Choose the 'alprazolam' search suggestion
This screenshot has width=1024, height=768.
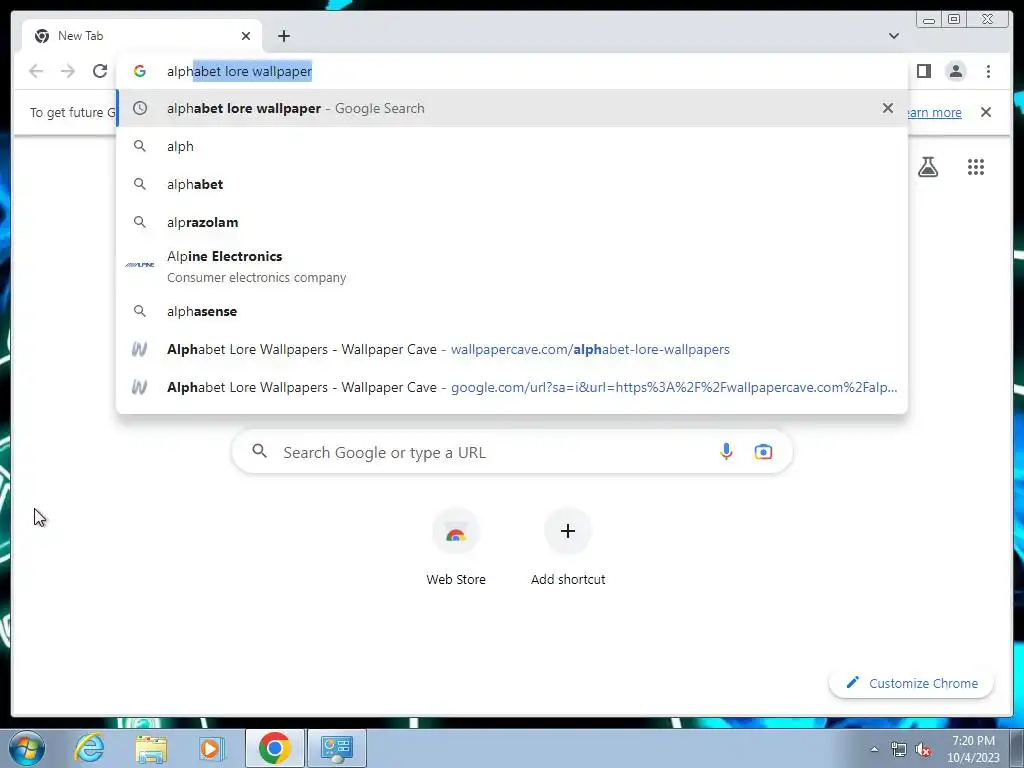[512, 222]
